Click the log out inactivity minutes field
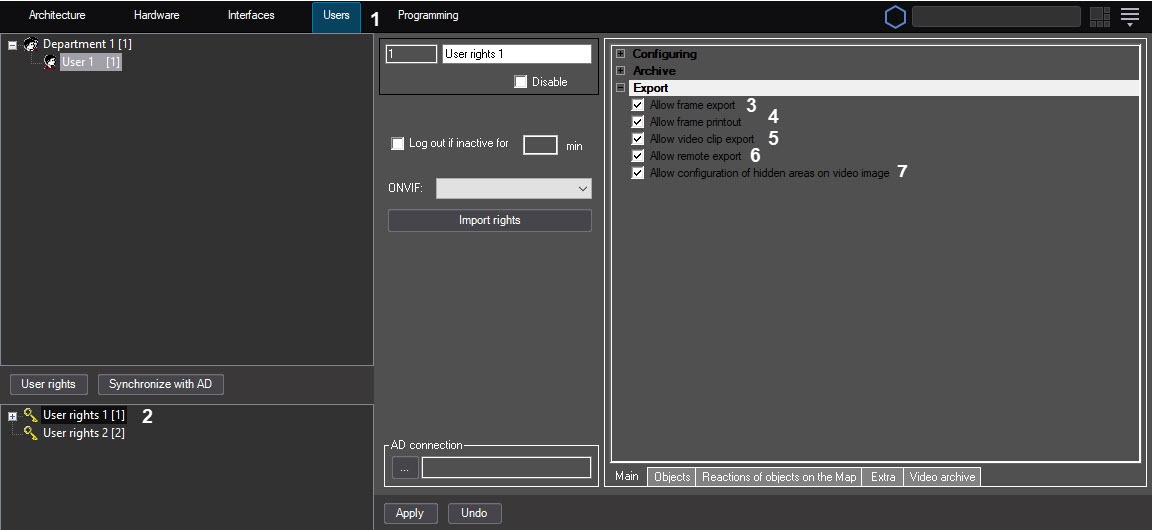This screenshot has height=530, width=1152. pyautogui.click(x=540, y=145)
